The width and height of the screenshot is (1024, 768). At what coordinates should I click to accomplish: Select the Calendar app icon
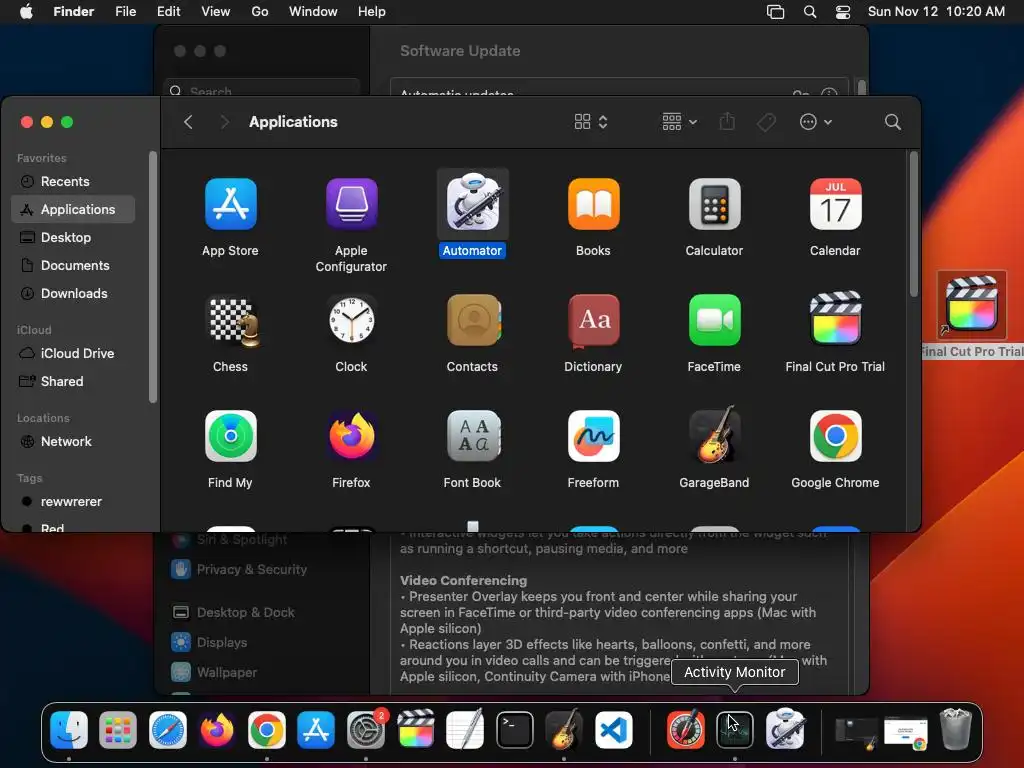[835, 204]
